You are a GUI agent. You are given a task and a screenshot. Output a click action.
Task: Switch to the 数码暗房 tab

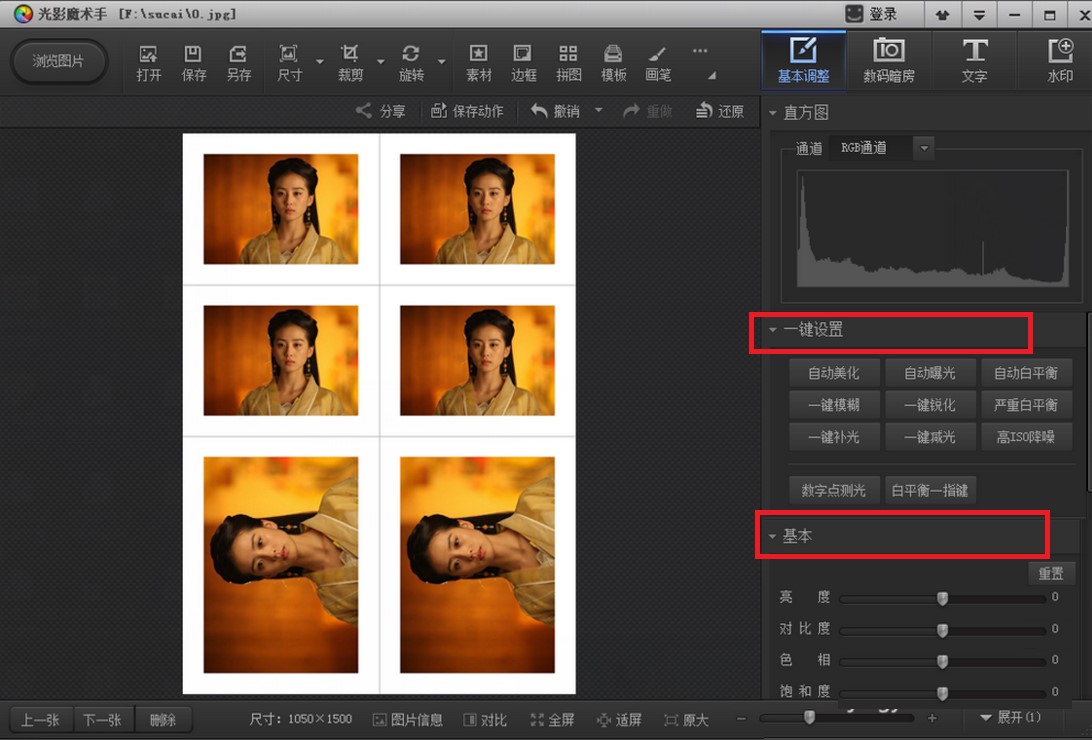tap(888, 60)
